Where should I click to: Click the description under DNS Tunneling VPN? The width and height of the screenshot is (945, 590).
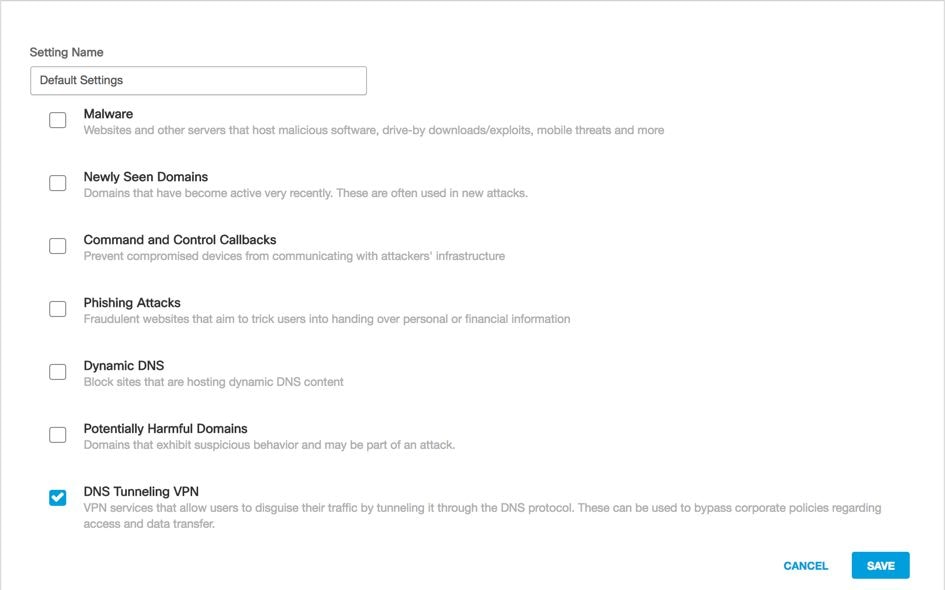pyautogui.click(x=480, y=515)
